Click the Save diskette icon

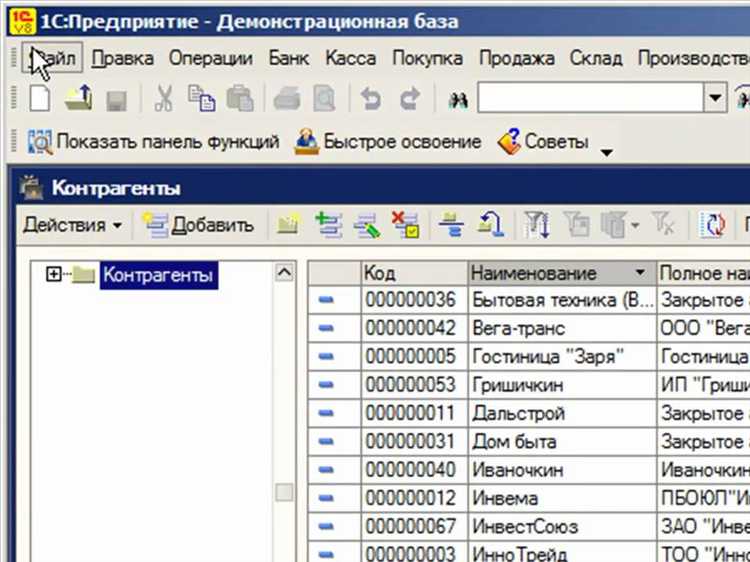pyautogui.click(x=116, y=100)
